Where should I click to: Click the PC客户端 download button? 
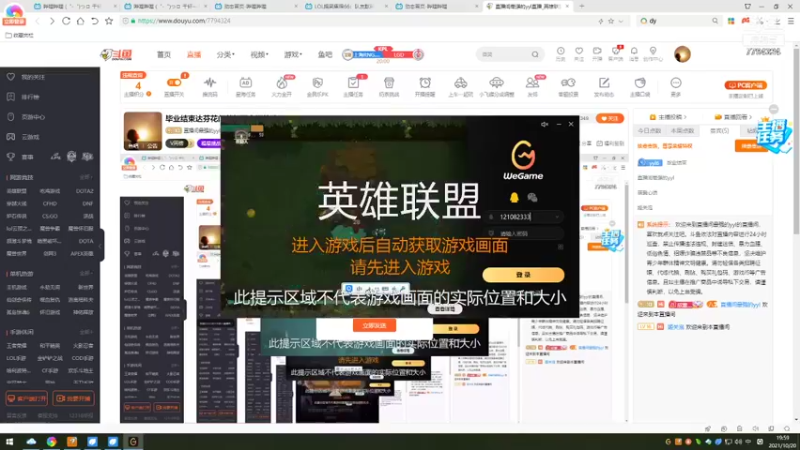(x=745, y=85)
